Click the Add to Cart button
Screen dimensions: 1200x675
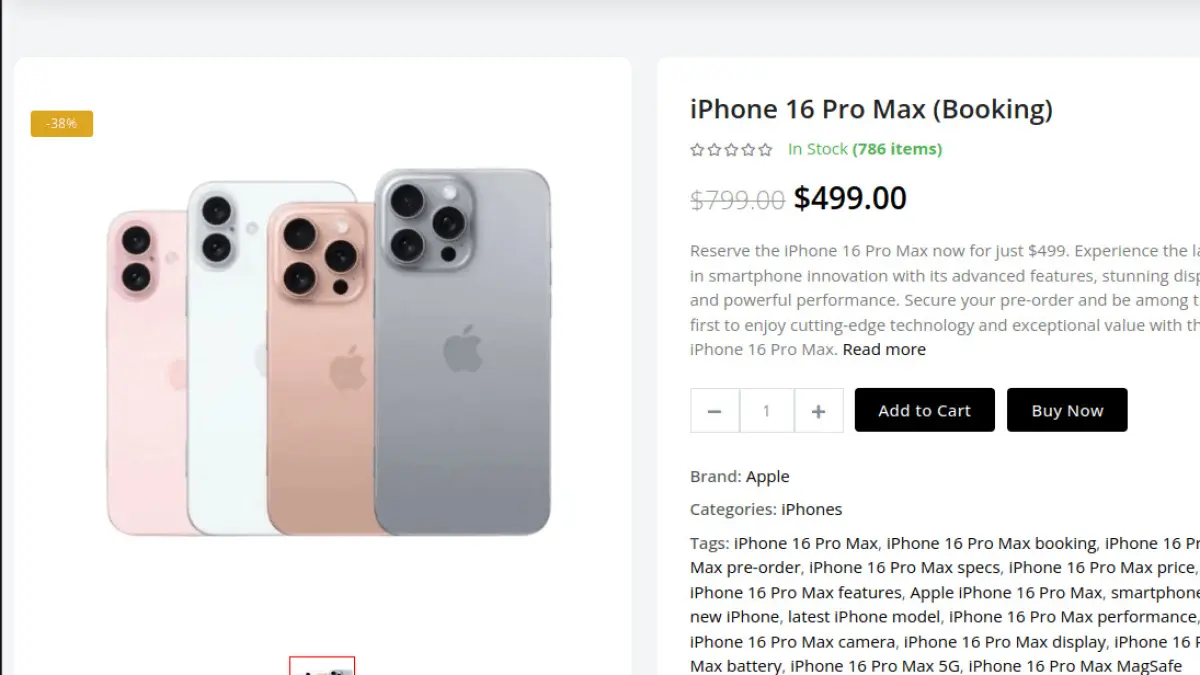[x=924, y=410]
